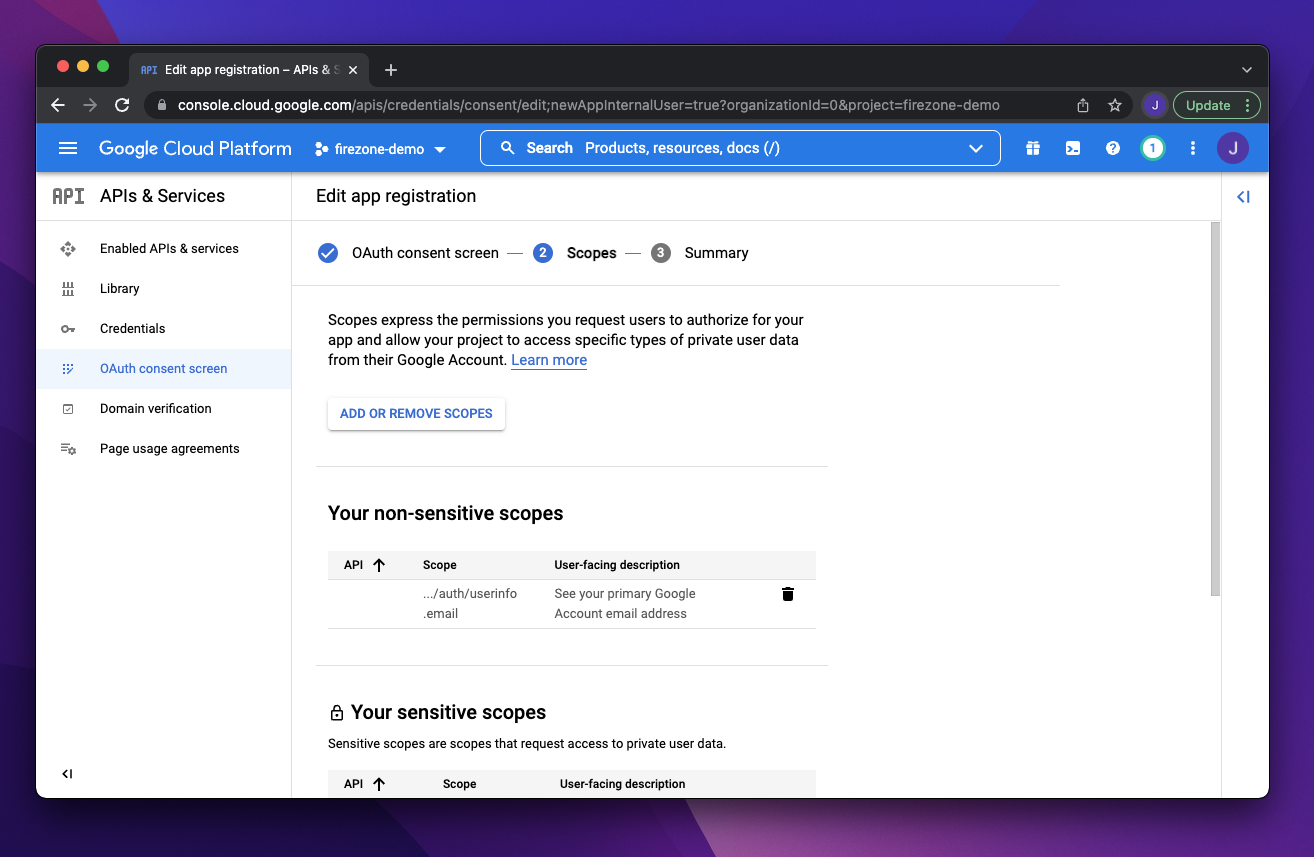Screen dimensions: 1314x857
Task: Sort the API column under sensitive scopes
Action: click(x=362, y=783)
